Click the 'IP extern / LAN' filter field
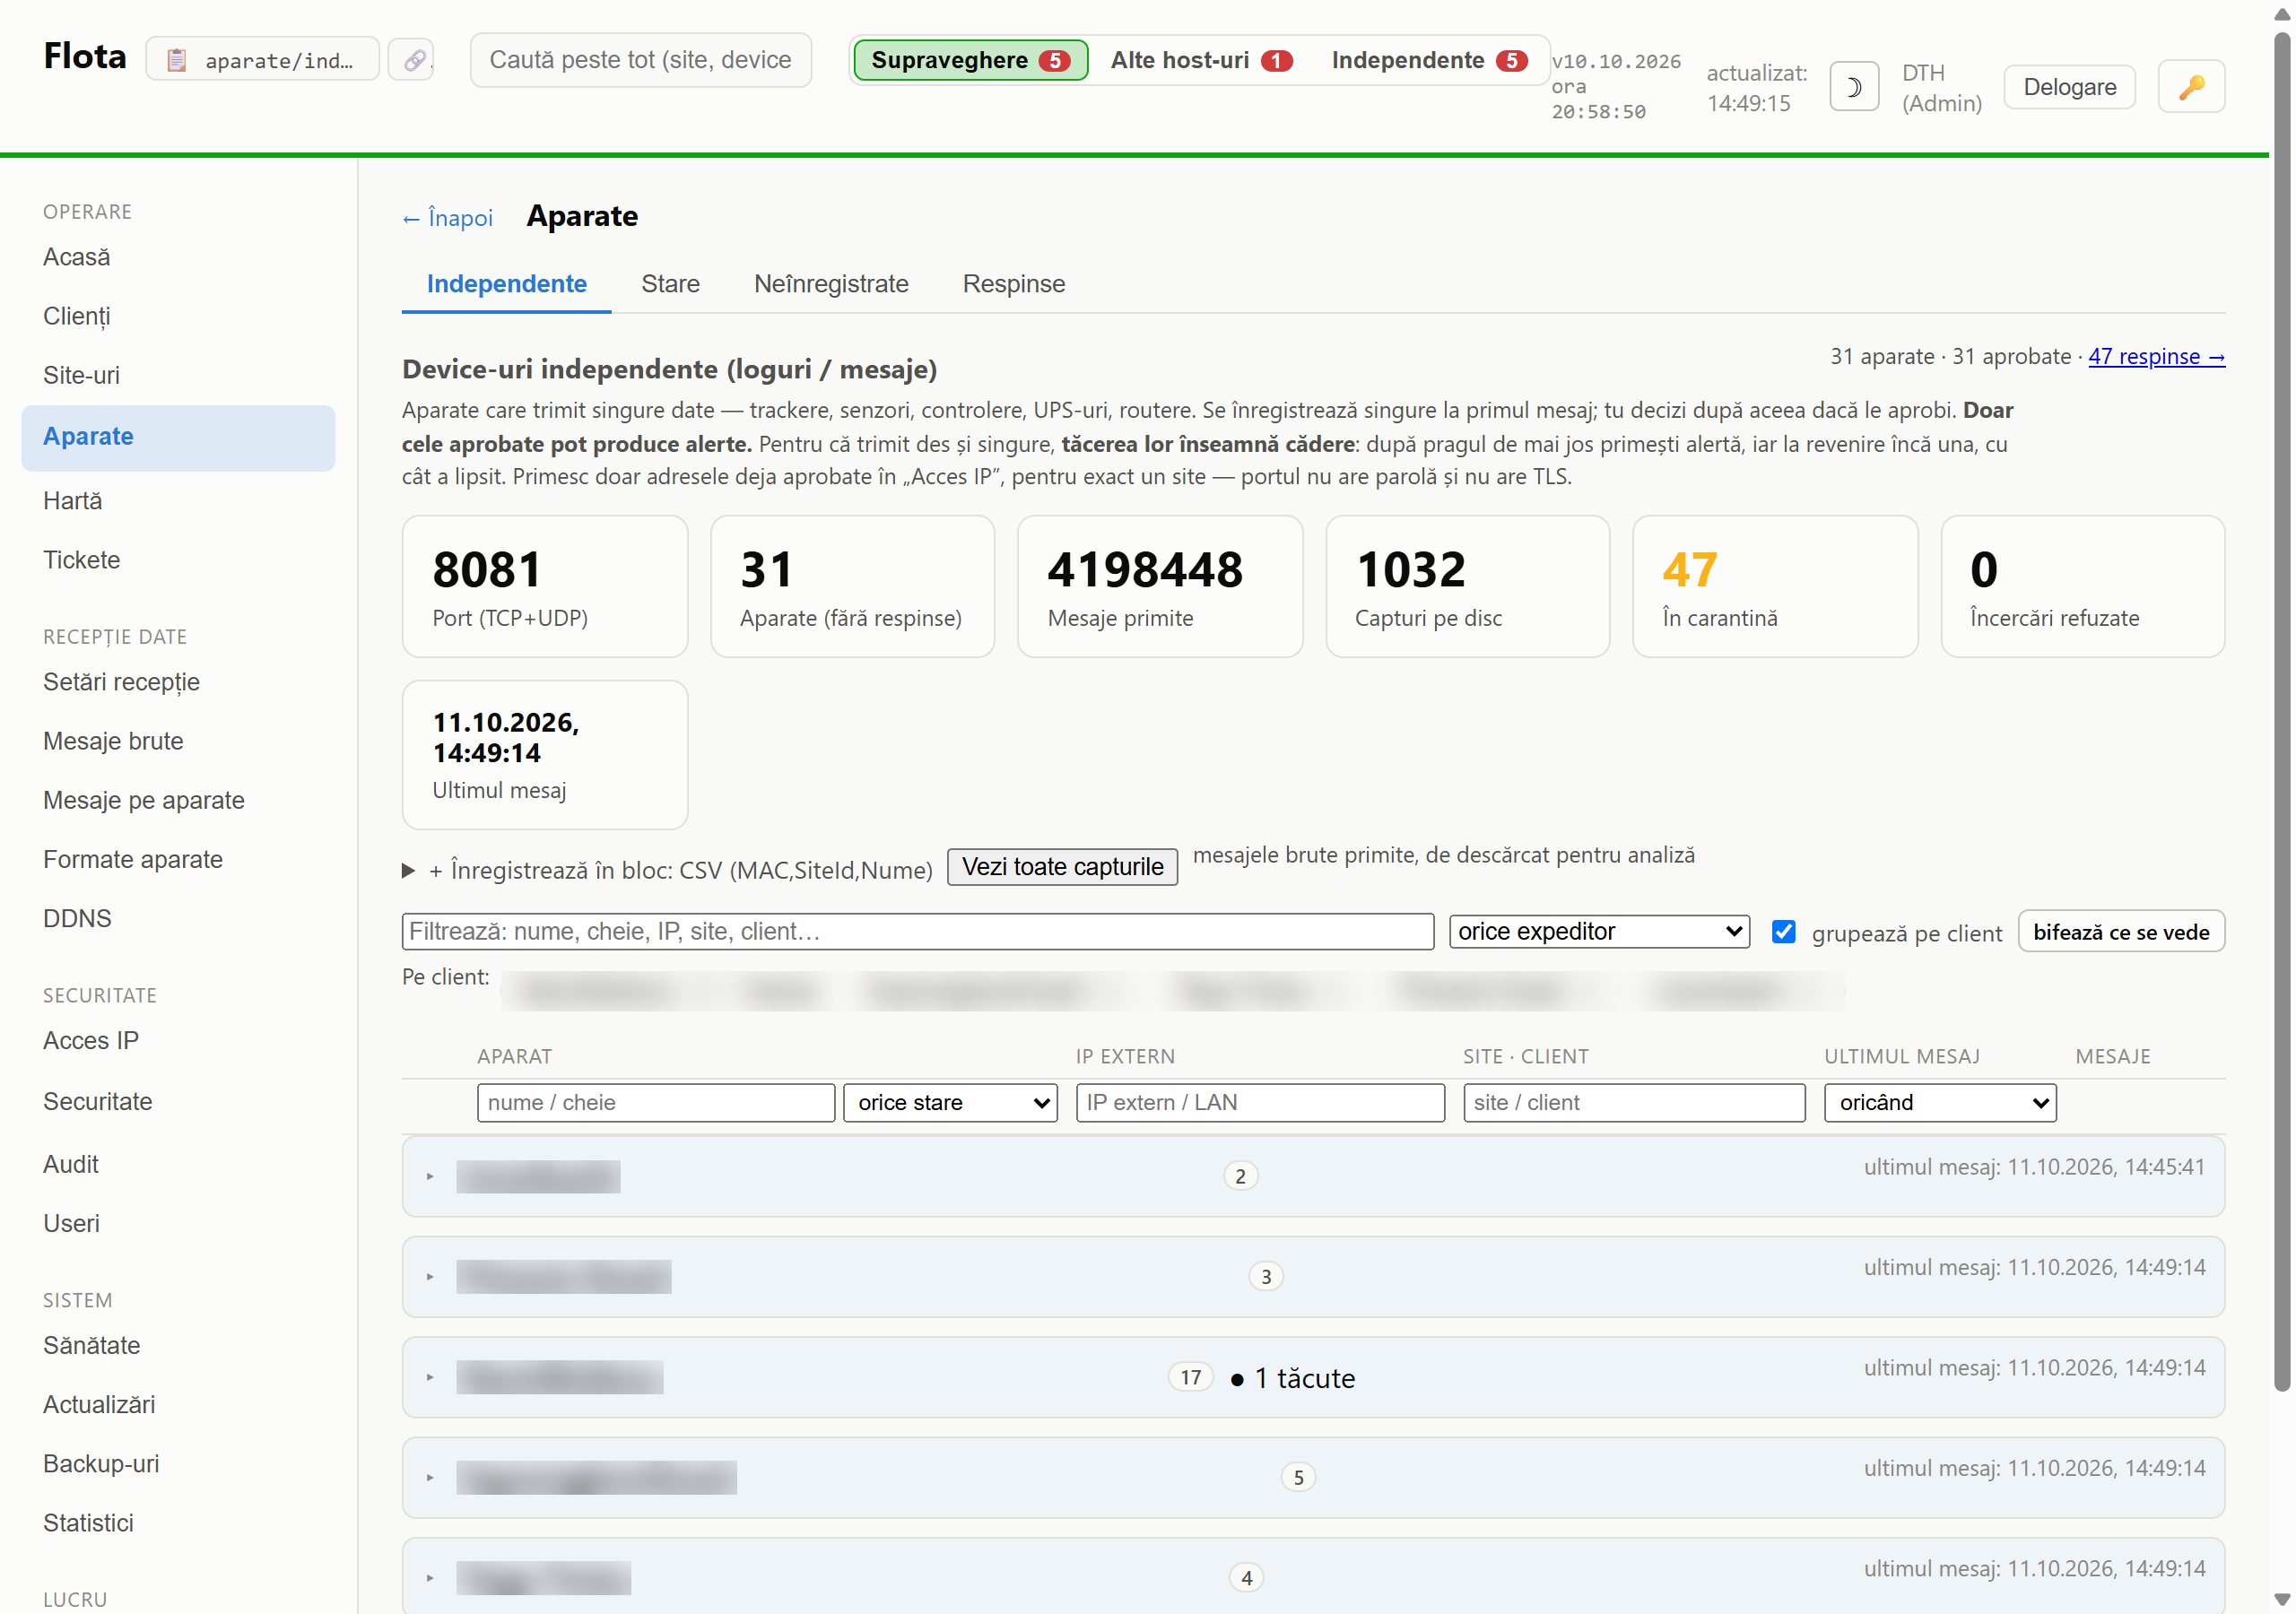The width and height of the screenshot is (2296, 1614). tap(1260, 1102)
